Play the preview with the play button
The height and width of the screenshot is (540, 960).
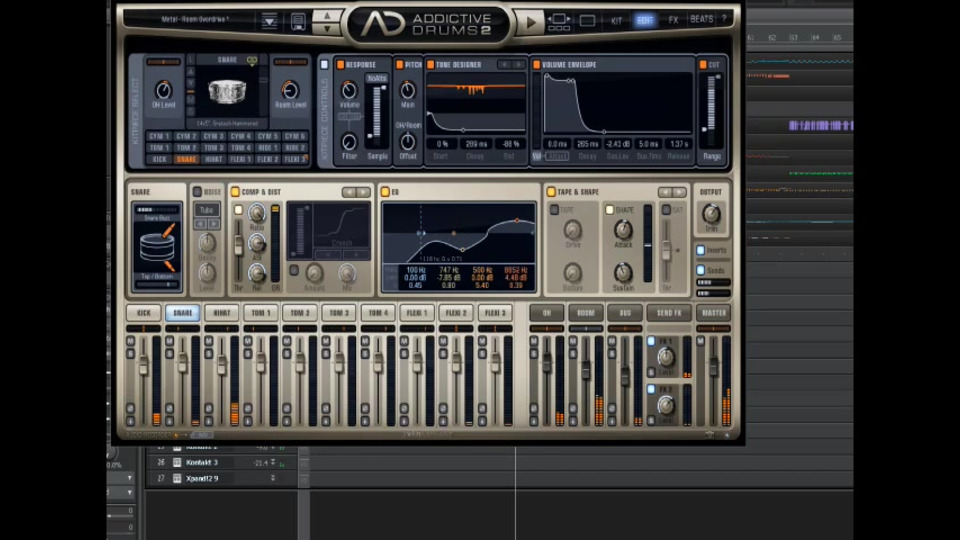coord(530,23)
